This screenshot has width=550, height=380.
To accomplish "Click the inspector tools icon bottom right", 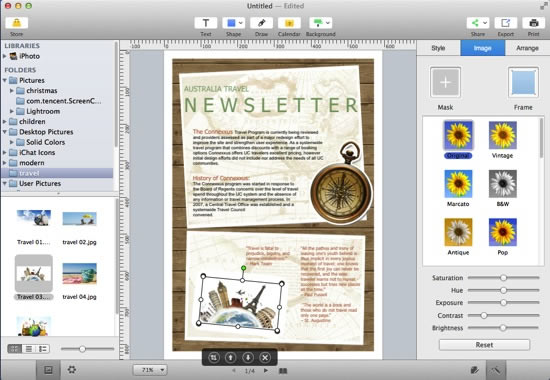I will 496,370.
